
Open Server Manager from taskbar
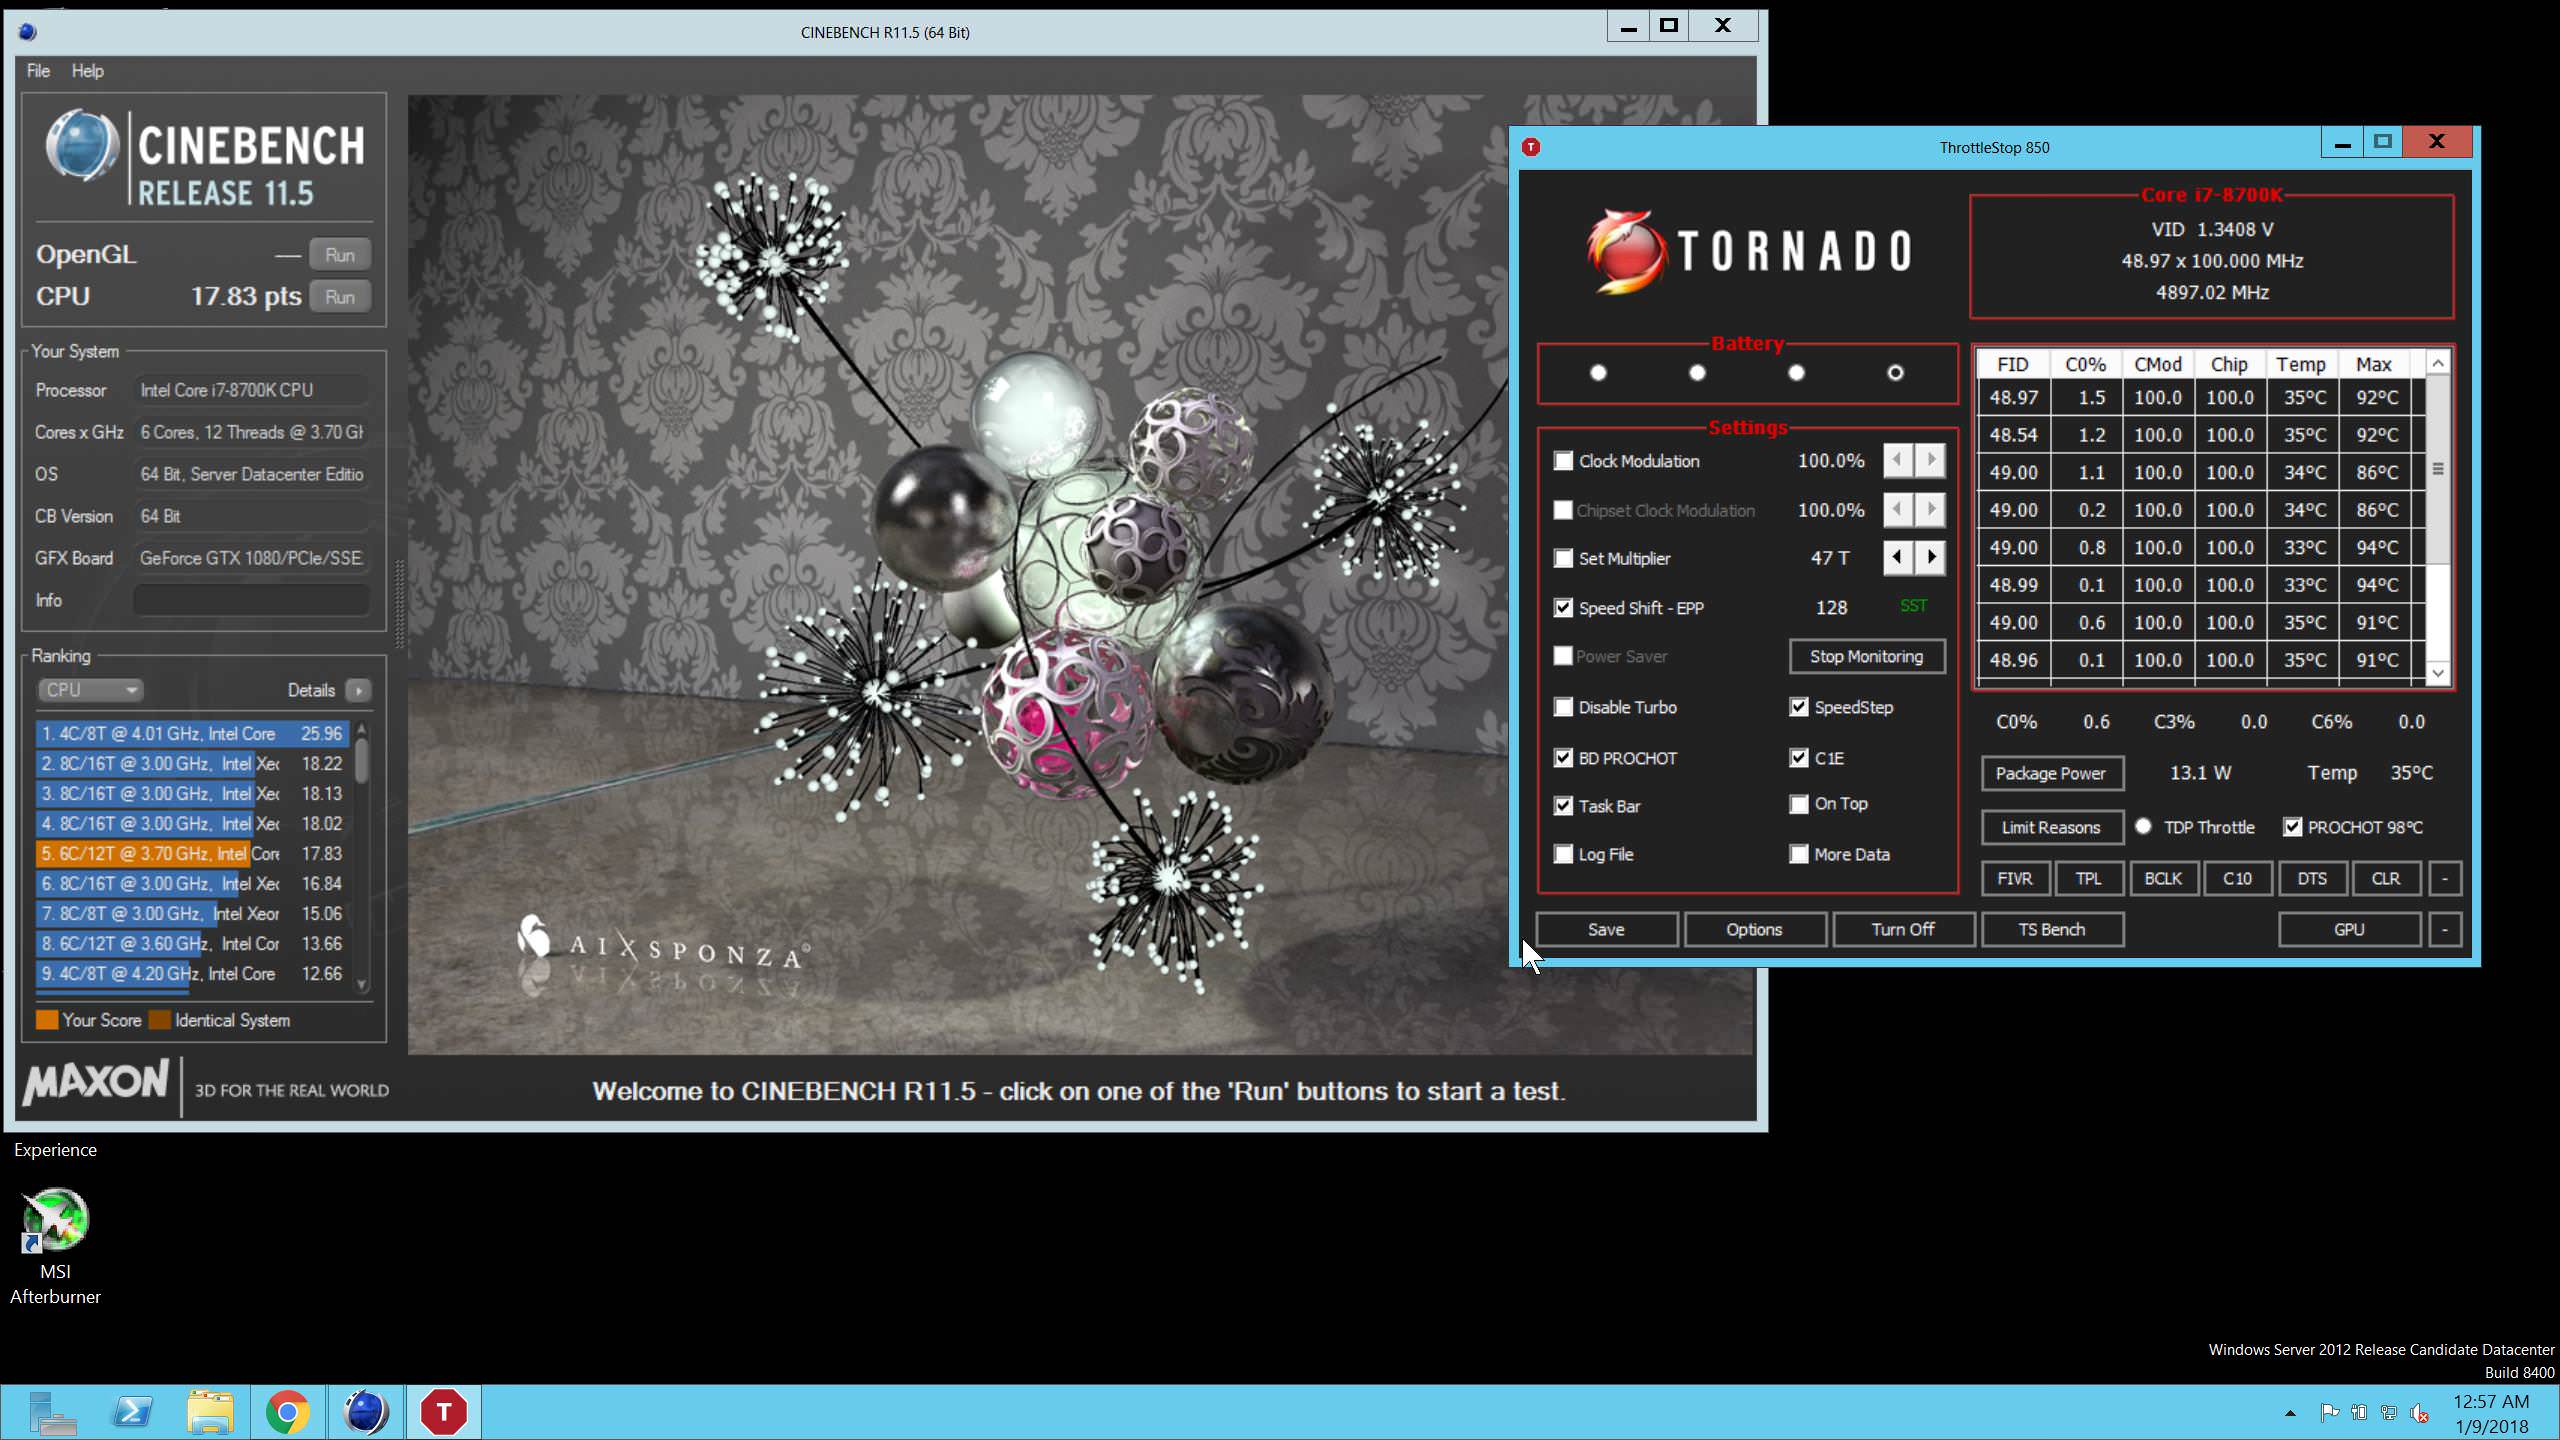tap(52, 1412)
